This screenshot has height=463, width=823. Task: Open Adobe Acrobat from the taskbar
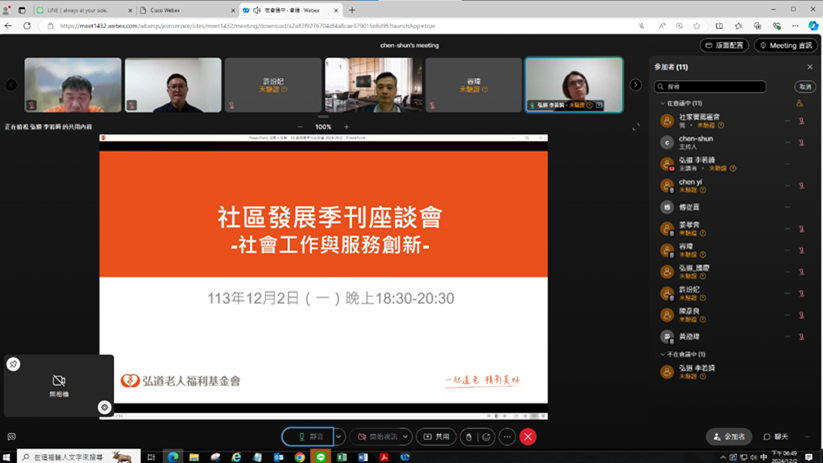tap(384, 457)
